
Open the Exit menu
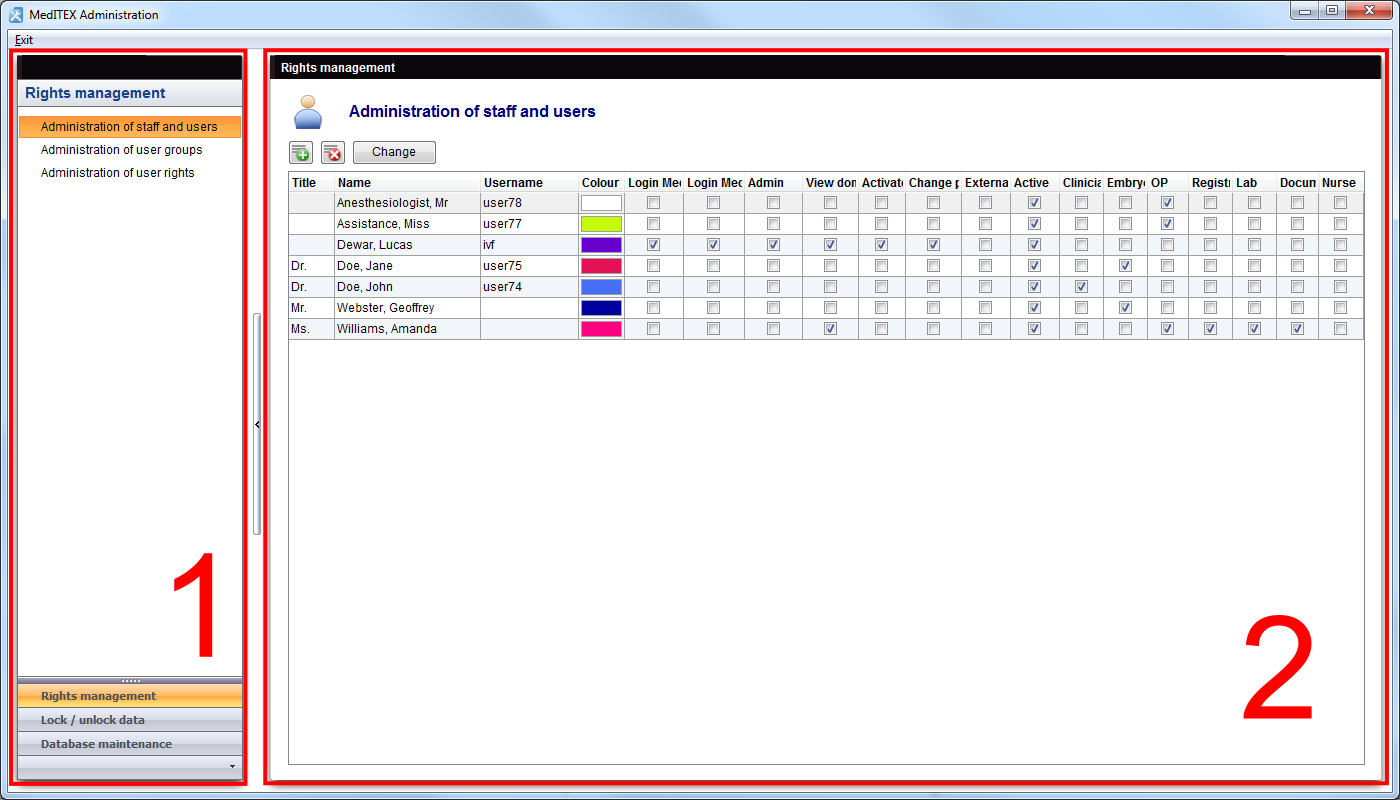[24, 40]
